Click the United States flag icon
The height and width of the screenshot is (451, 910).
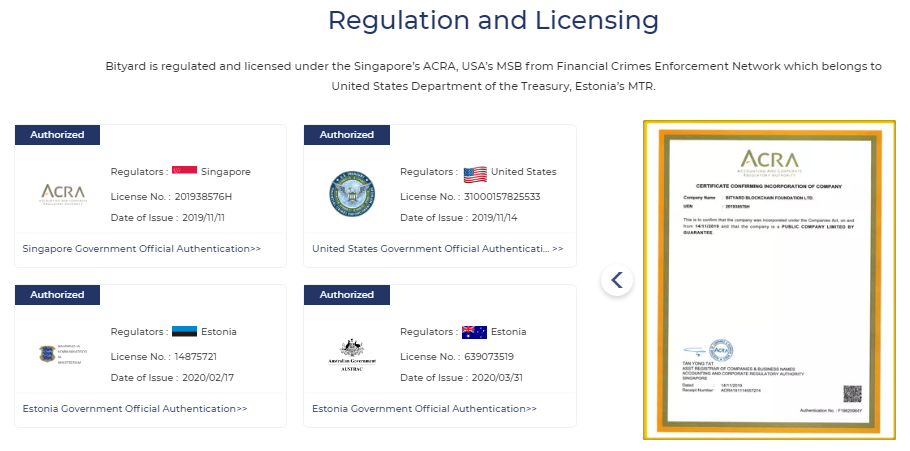(475, 173)
